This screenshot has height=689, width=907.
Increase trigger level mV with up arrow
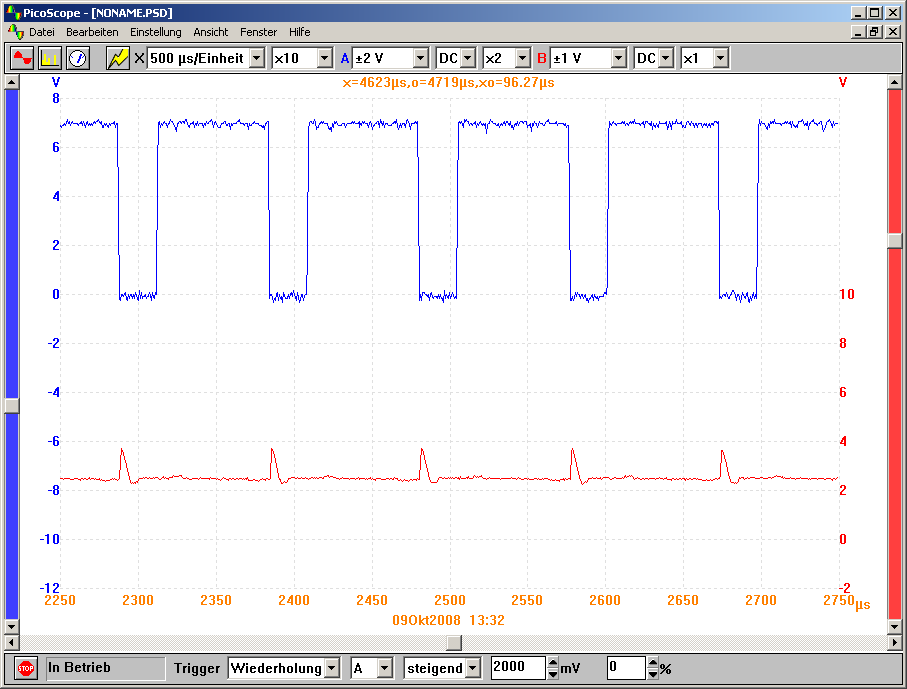[x=553, y=663]
